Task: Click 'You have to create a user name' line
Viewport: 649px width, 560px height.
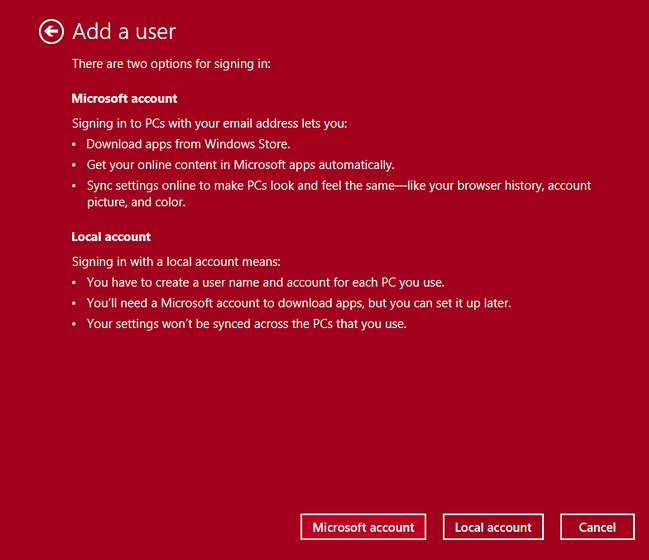Action: point(263,283)
